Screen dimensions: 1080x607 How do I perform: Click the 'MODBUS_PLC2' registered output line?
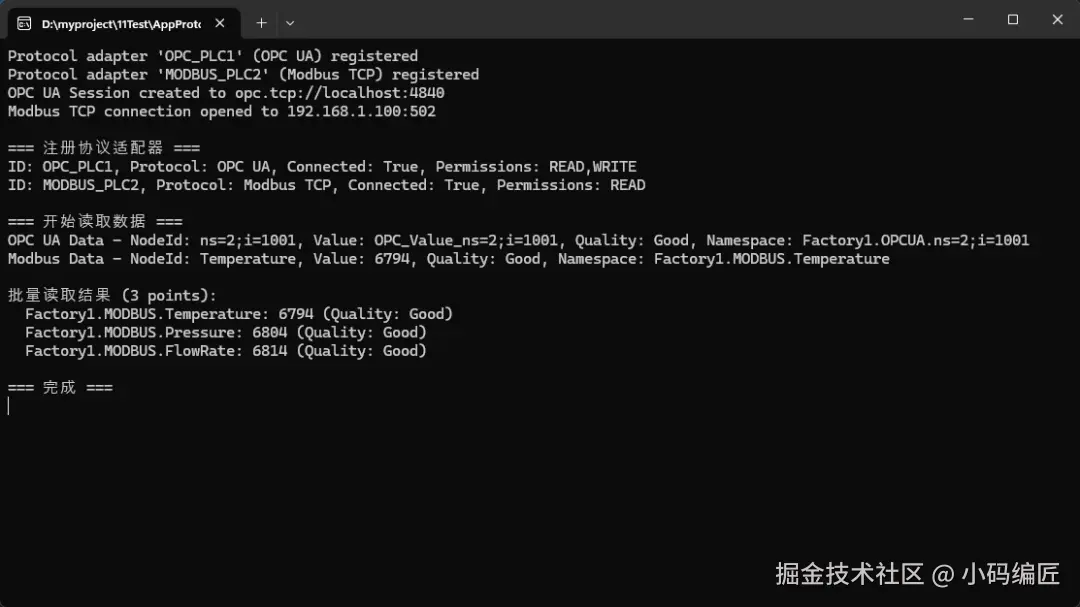(x=243, y=74)
